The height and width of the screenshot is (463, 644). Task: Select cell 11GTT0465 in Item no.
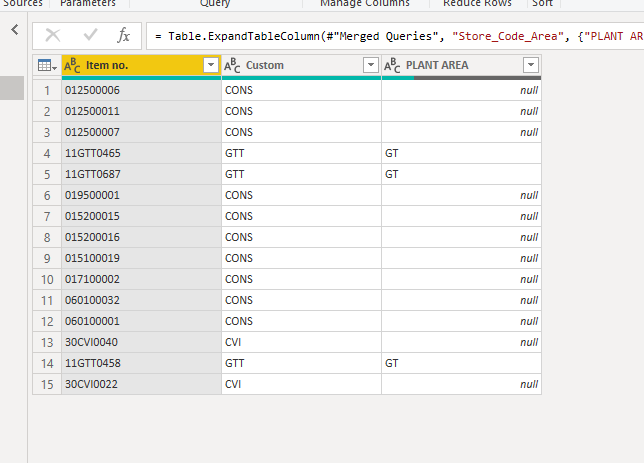141,153
